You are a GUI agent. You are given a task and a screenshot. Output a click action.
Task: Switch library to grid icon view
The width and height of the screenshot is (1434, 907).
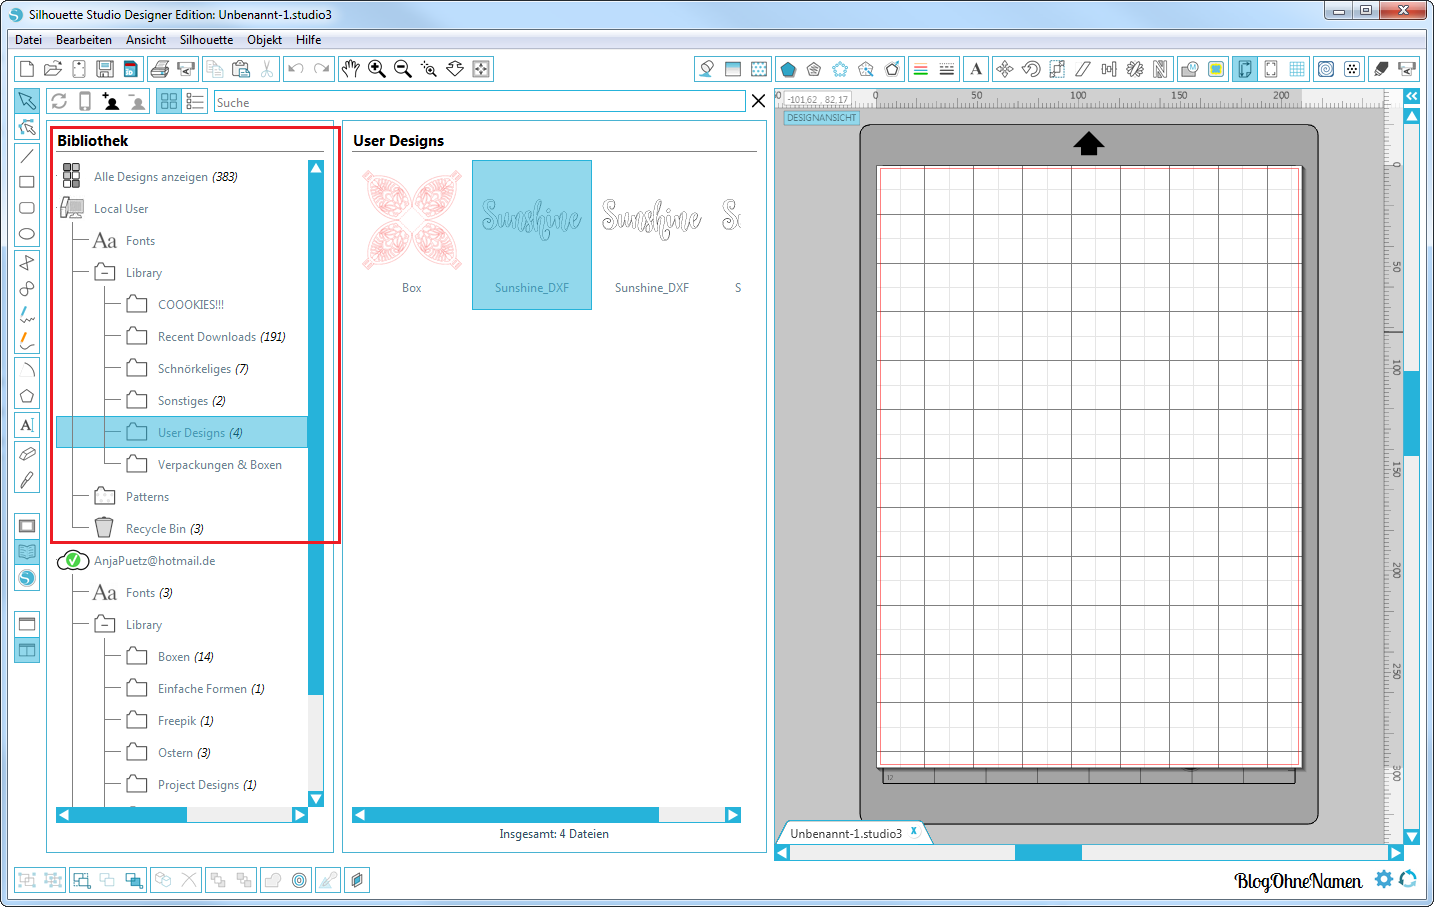169,102
